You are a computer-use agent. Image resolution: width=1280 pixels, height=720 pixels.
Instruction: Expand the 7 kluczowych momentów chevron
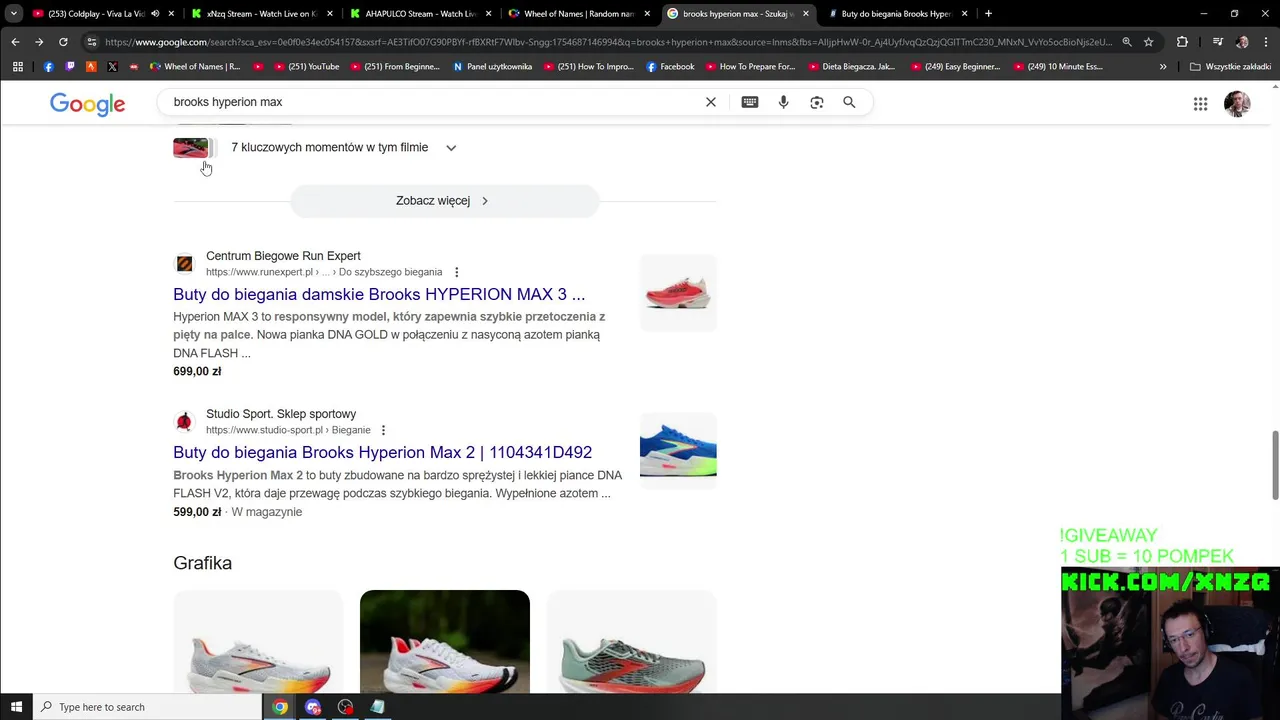451,148
